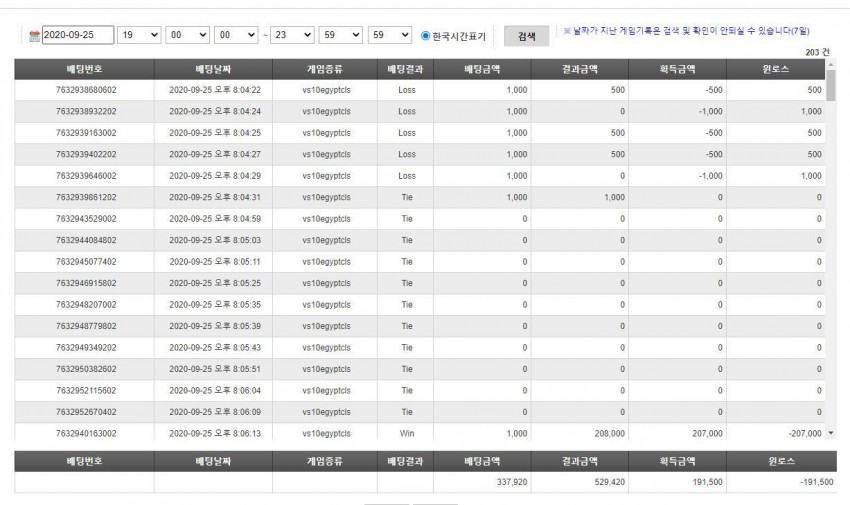Select bet number 7632946915802
The height and width of the screenshot is (505, 850).
point(86,283)
